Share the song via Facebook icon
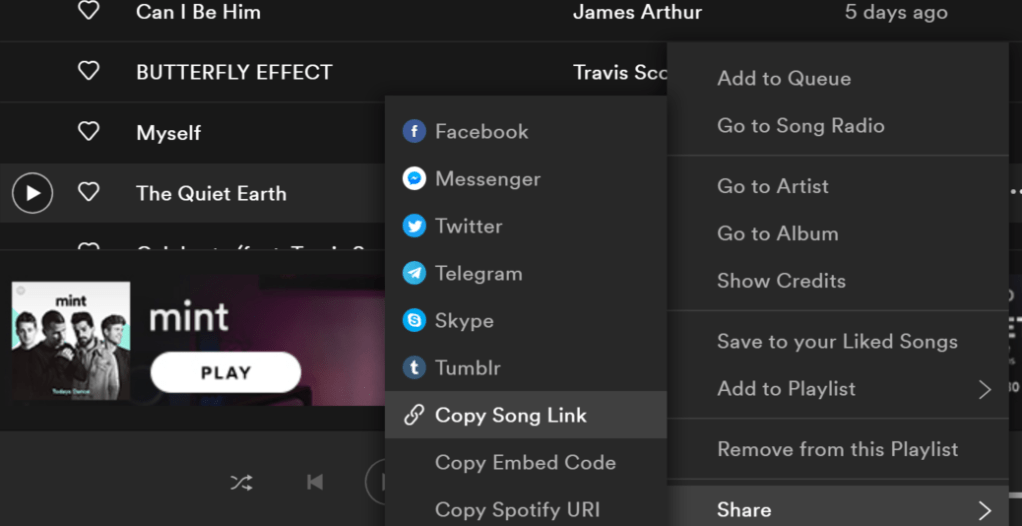The width and height of the screenshot is (1022, 526). [414, 132]
